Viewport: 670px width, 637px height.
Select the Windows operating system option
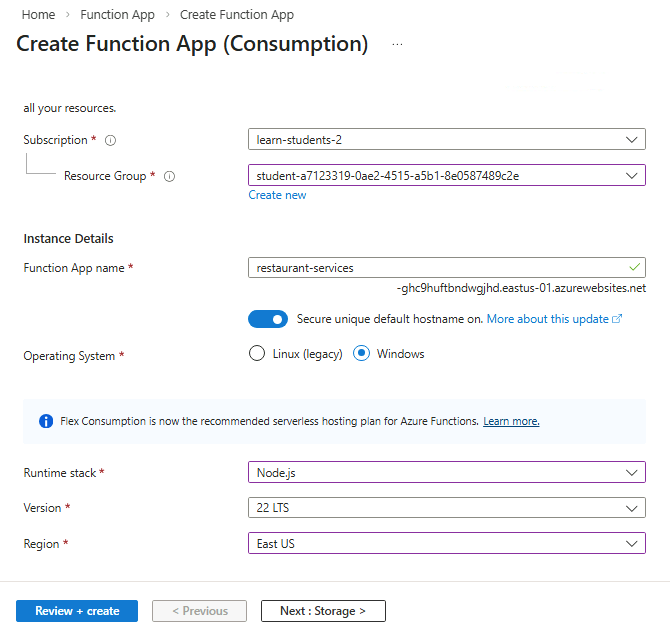362,354
